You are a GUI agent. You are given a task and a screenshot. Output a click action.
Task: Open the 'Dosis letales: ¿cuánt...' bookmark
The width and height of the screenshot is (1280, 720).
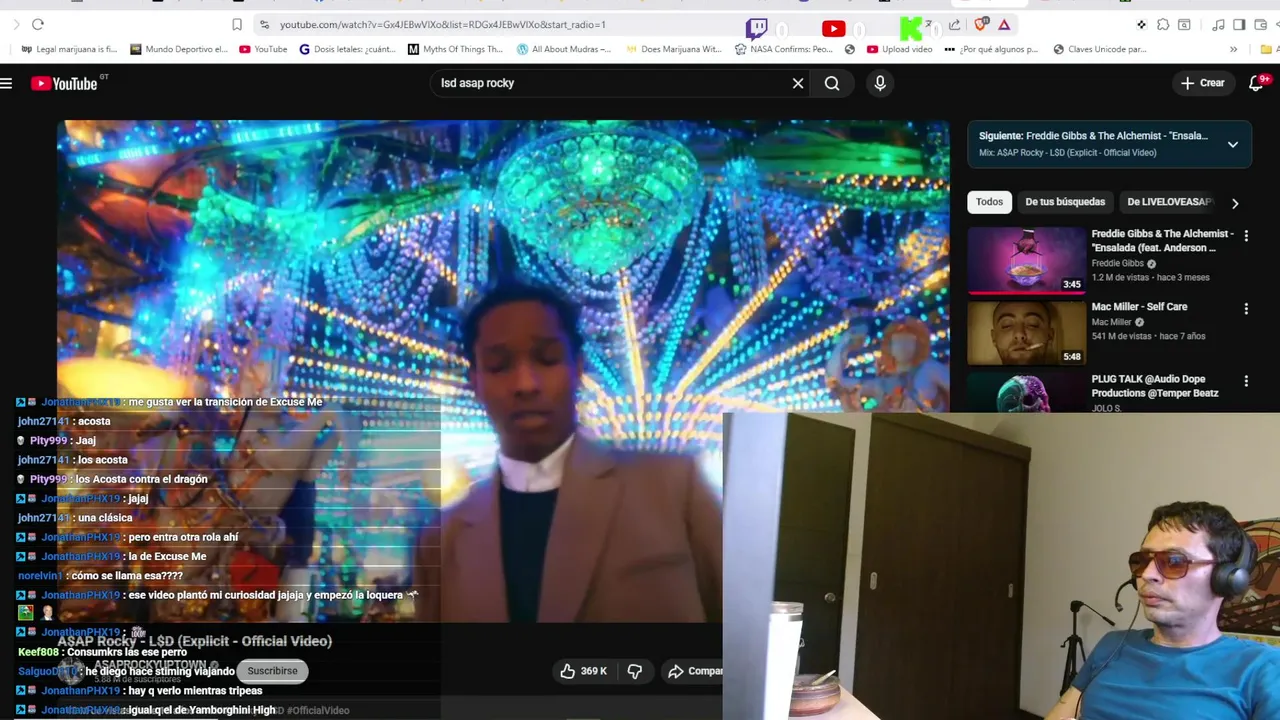(x=349, y=49)
